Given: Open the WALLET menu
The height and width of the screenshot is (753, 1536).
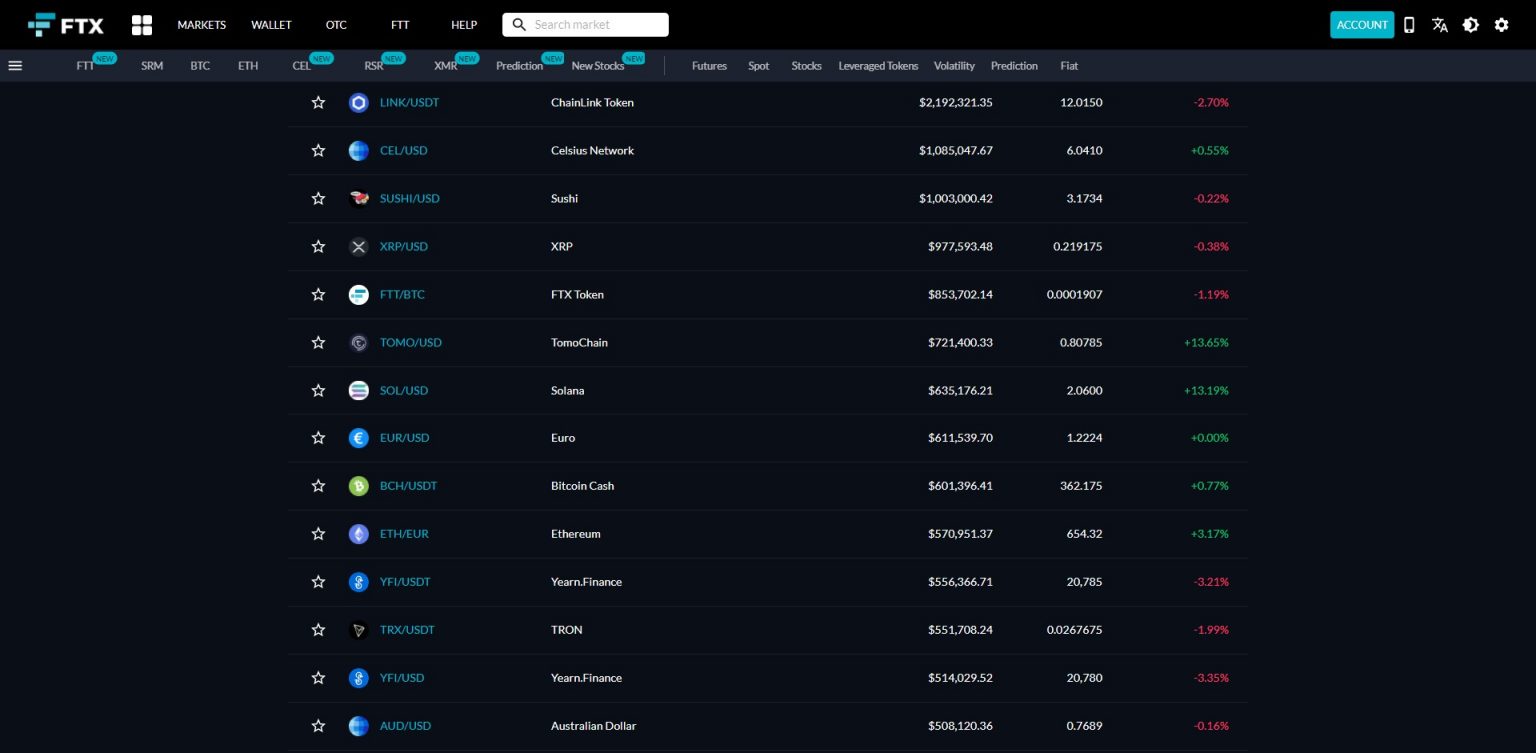Looking at the screenshot, I should pyautogui.click(x=271, y=25).
